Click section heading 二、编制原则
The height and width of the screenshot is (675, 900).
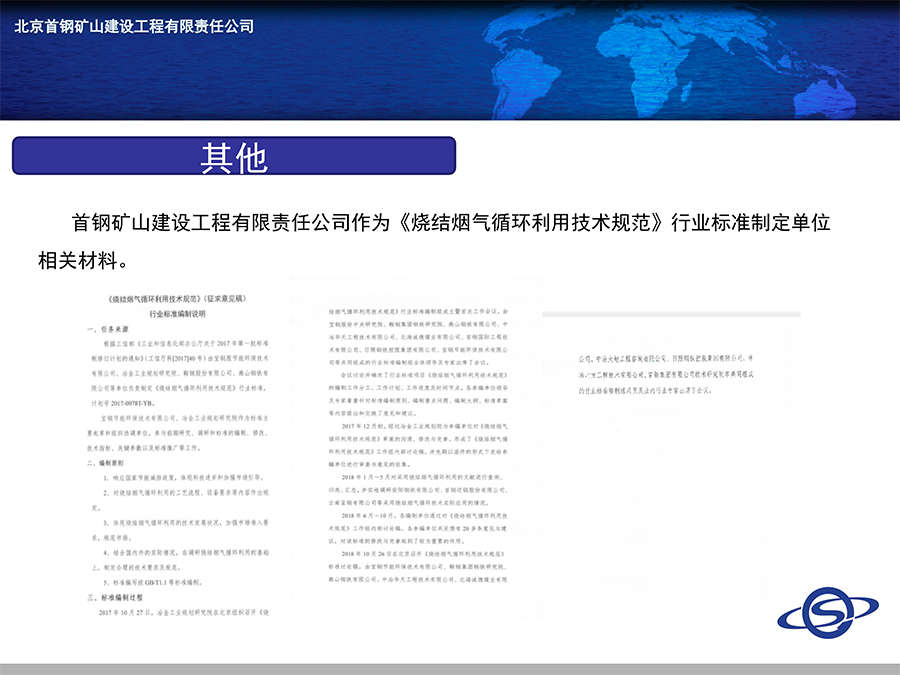(x=105, y=463)
